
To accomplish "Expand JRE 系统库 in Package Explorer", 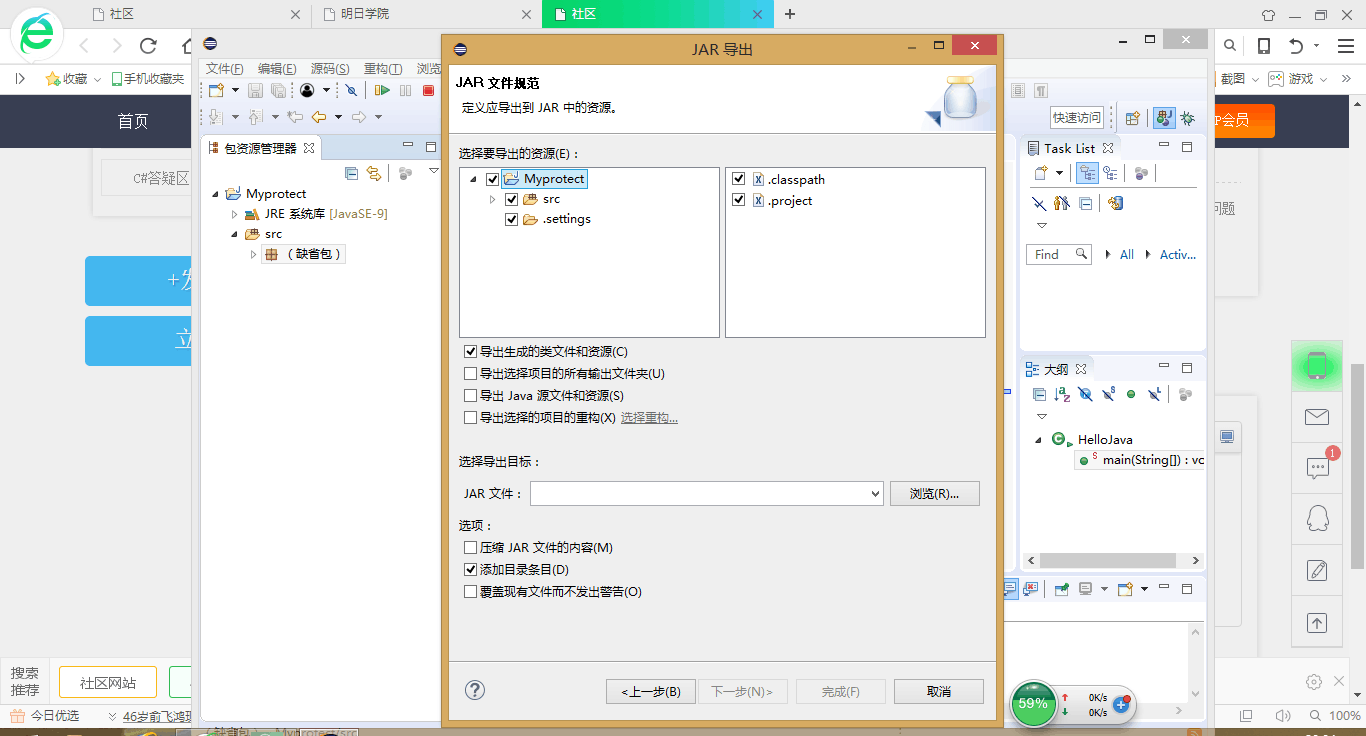I will 235,214.
